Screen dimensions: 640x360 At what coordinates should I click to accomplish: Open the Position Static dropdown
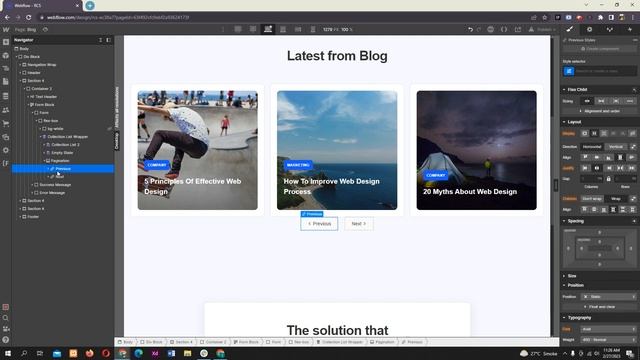(x=609, y=297)
